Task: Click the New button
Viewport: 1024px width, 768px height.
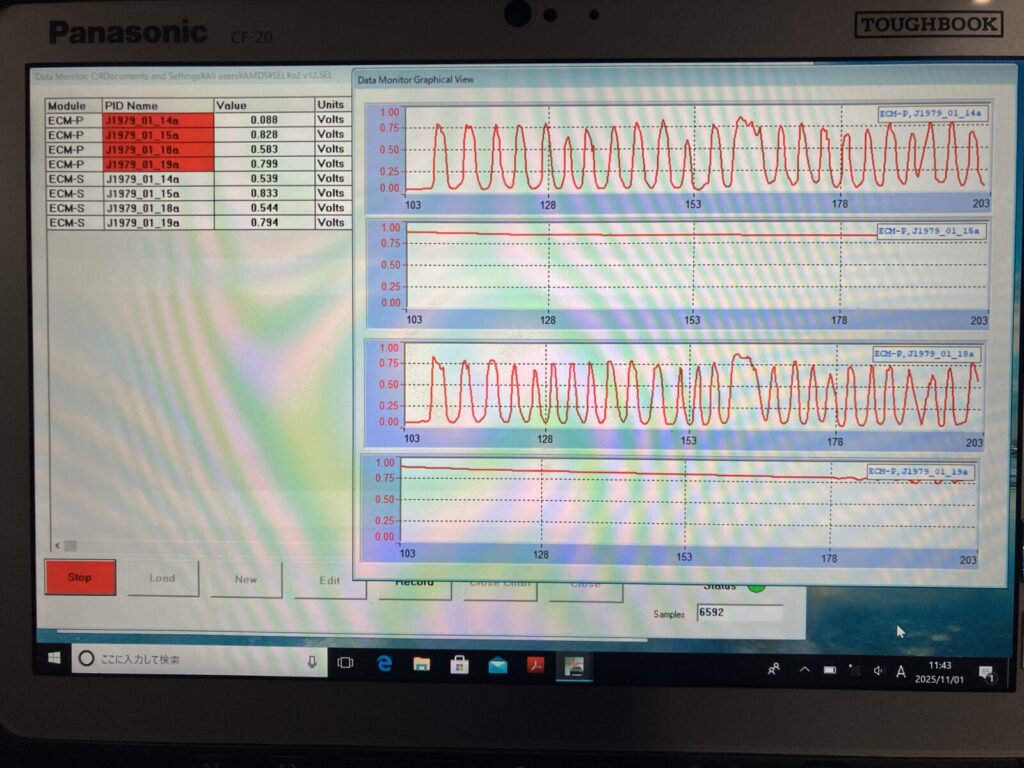Action: [x=246, y=579]
